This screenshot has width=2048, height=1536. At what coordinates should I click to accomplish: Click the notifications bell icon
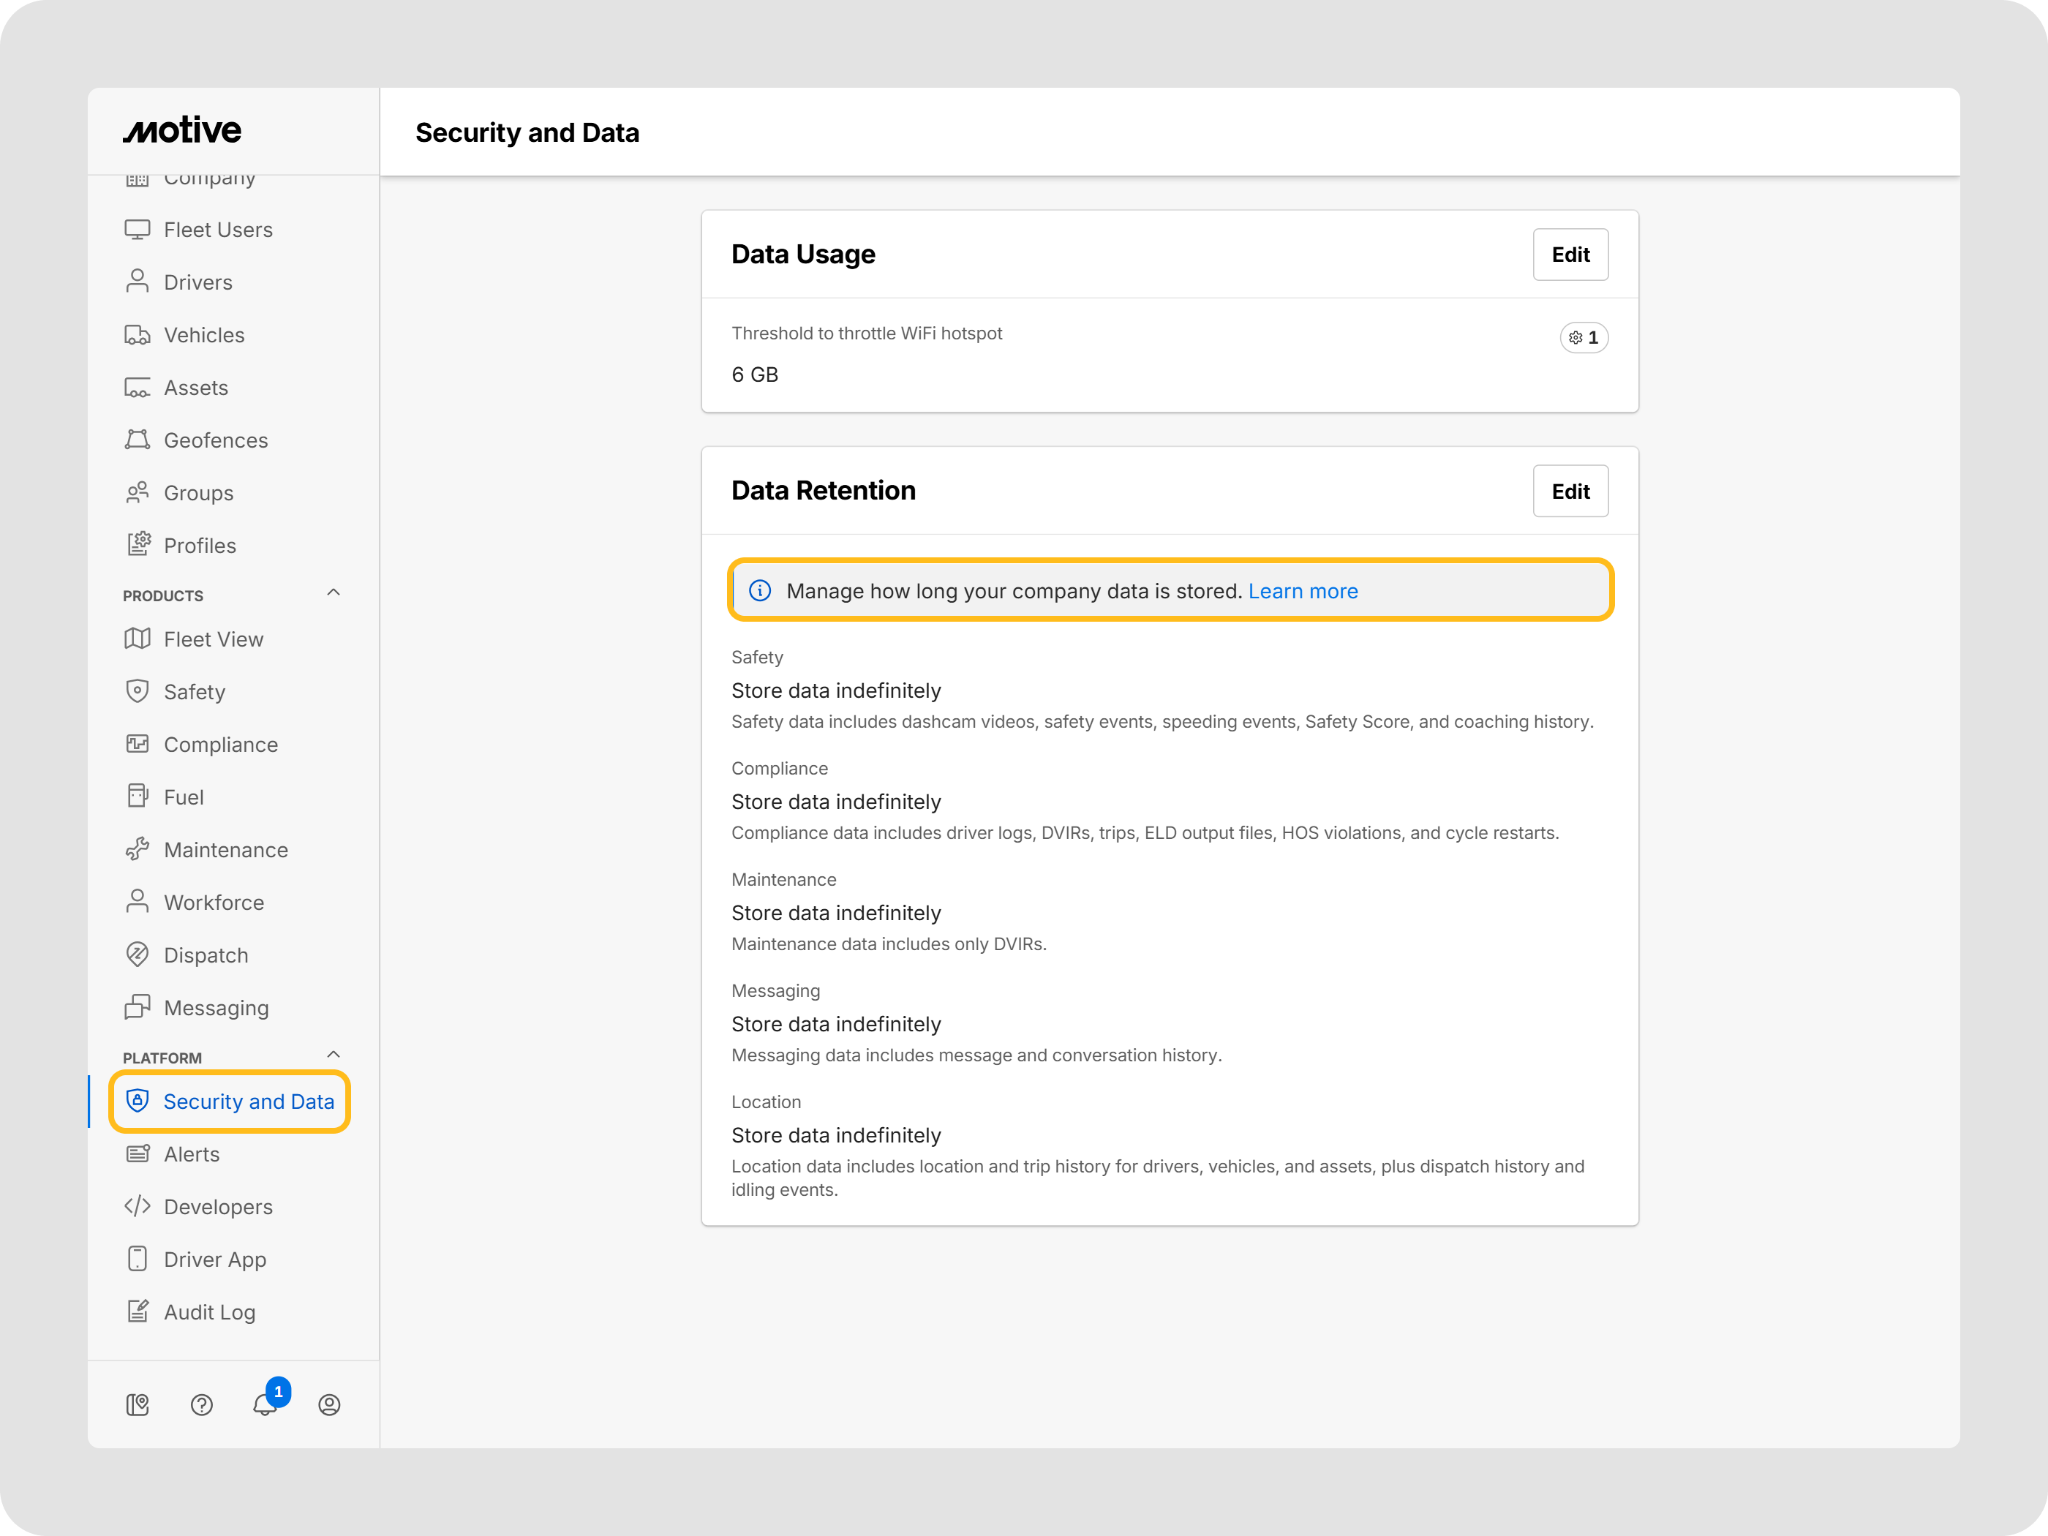tap(265, 1404)
